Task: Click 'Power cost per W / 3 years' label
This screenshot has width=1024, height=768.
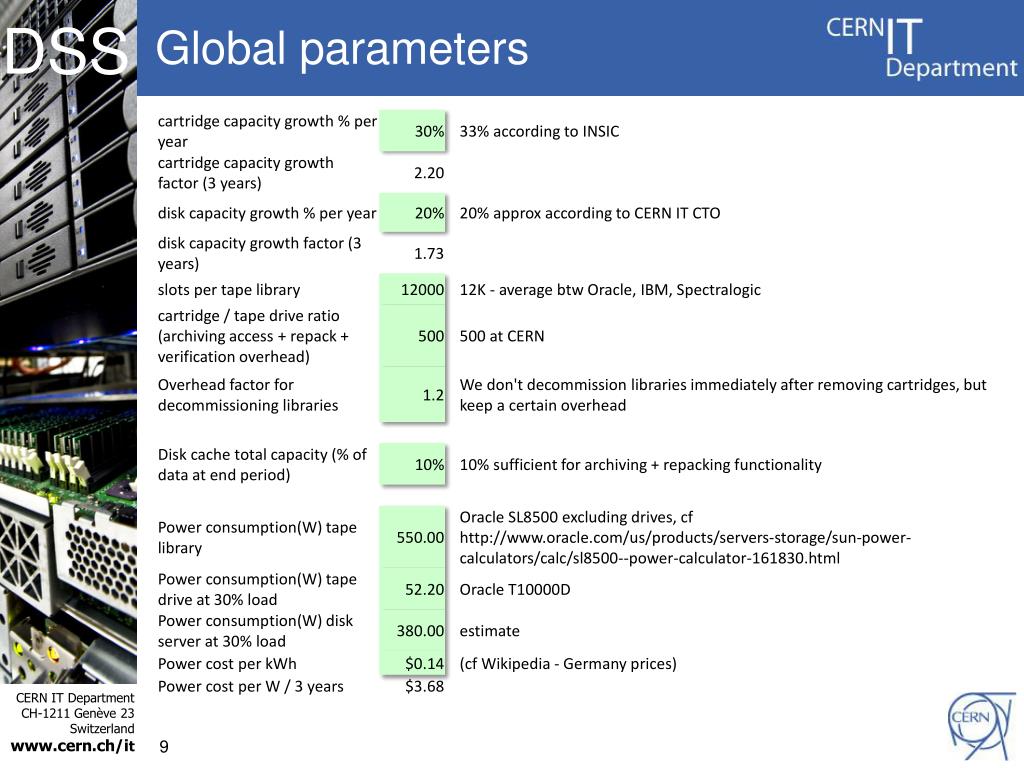Action: (250, 686)
